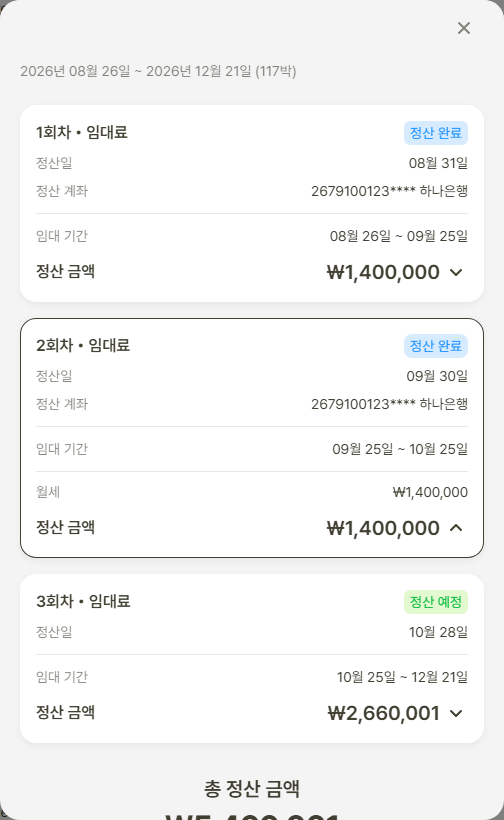Screen dimensions: 504x820
Task: Click the 09월 25일 ~ 10월 25일 rental period
Action: pyautogui.click(x=400, y=449)
